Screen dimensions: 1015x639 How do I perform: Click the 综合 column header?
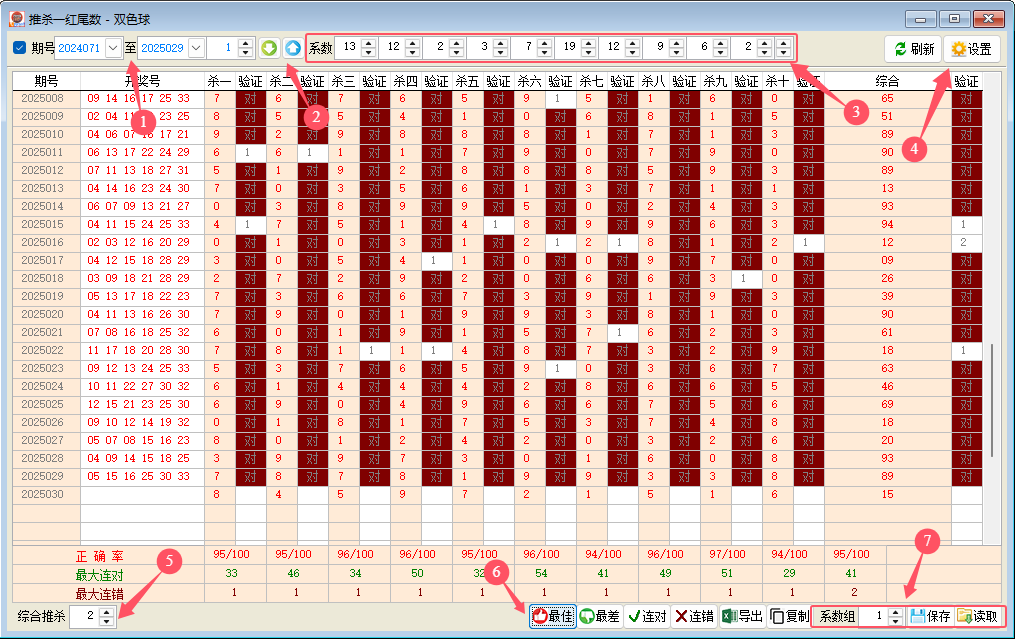[x=886, y=81]
